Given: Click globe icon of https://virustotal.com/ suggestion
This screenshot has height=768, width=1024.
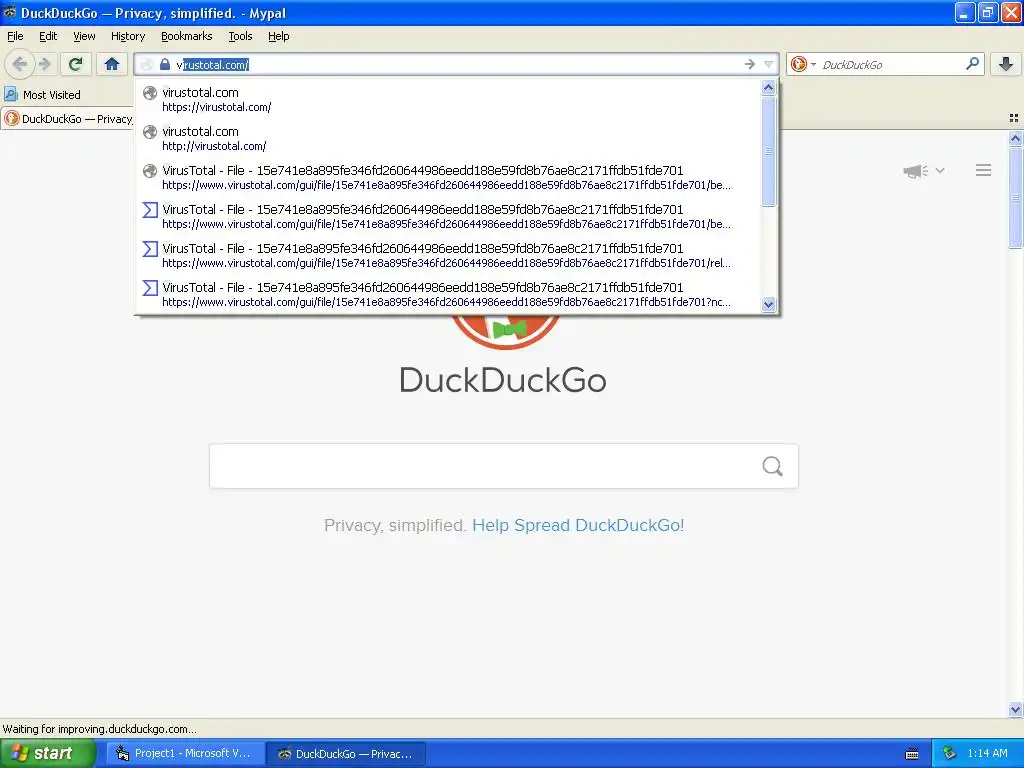Looking at the screenshot, I should 150,93.
